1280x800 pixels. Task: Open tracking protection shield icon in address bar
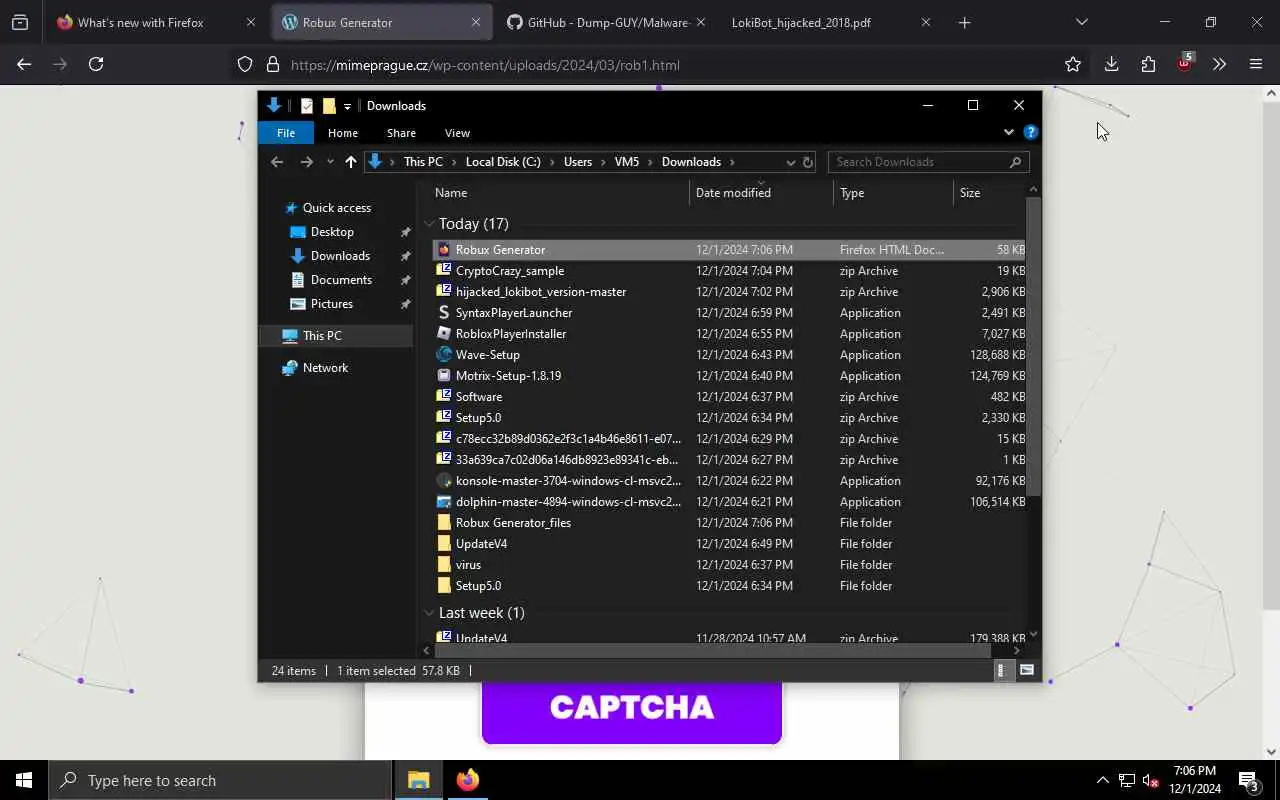pyautogui.click(x=245, y=65)
